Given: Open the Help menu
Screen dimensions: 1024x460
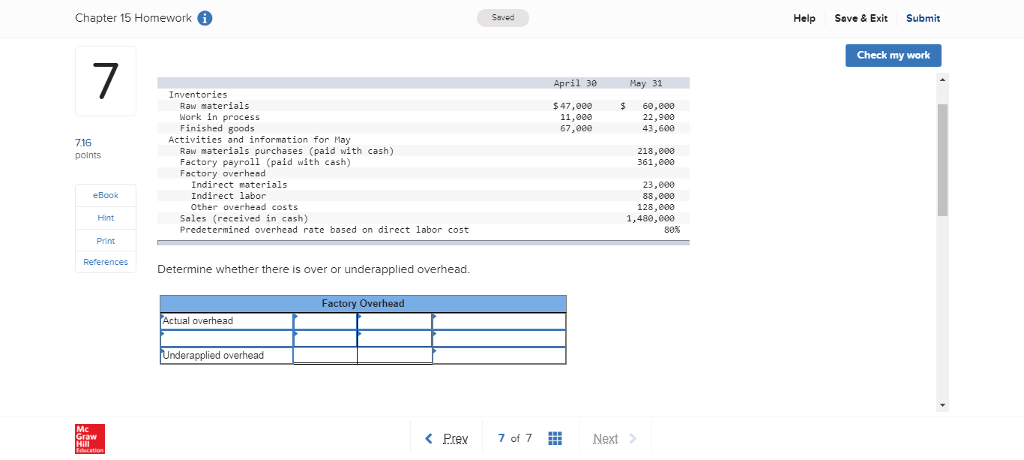Looking at the screenshot, I should click(x=804, y=18).
